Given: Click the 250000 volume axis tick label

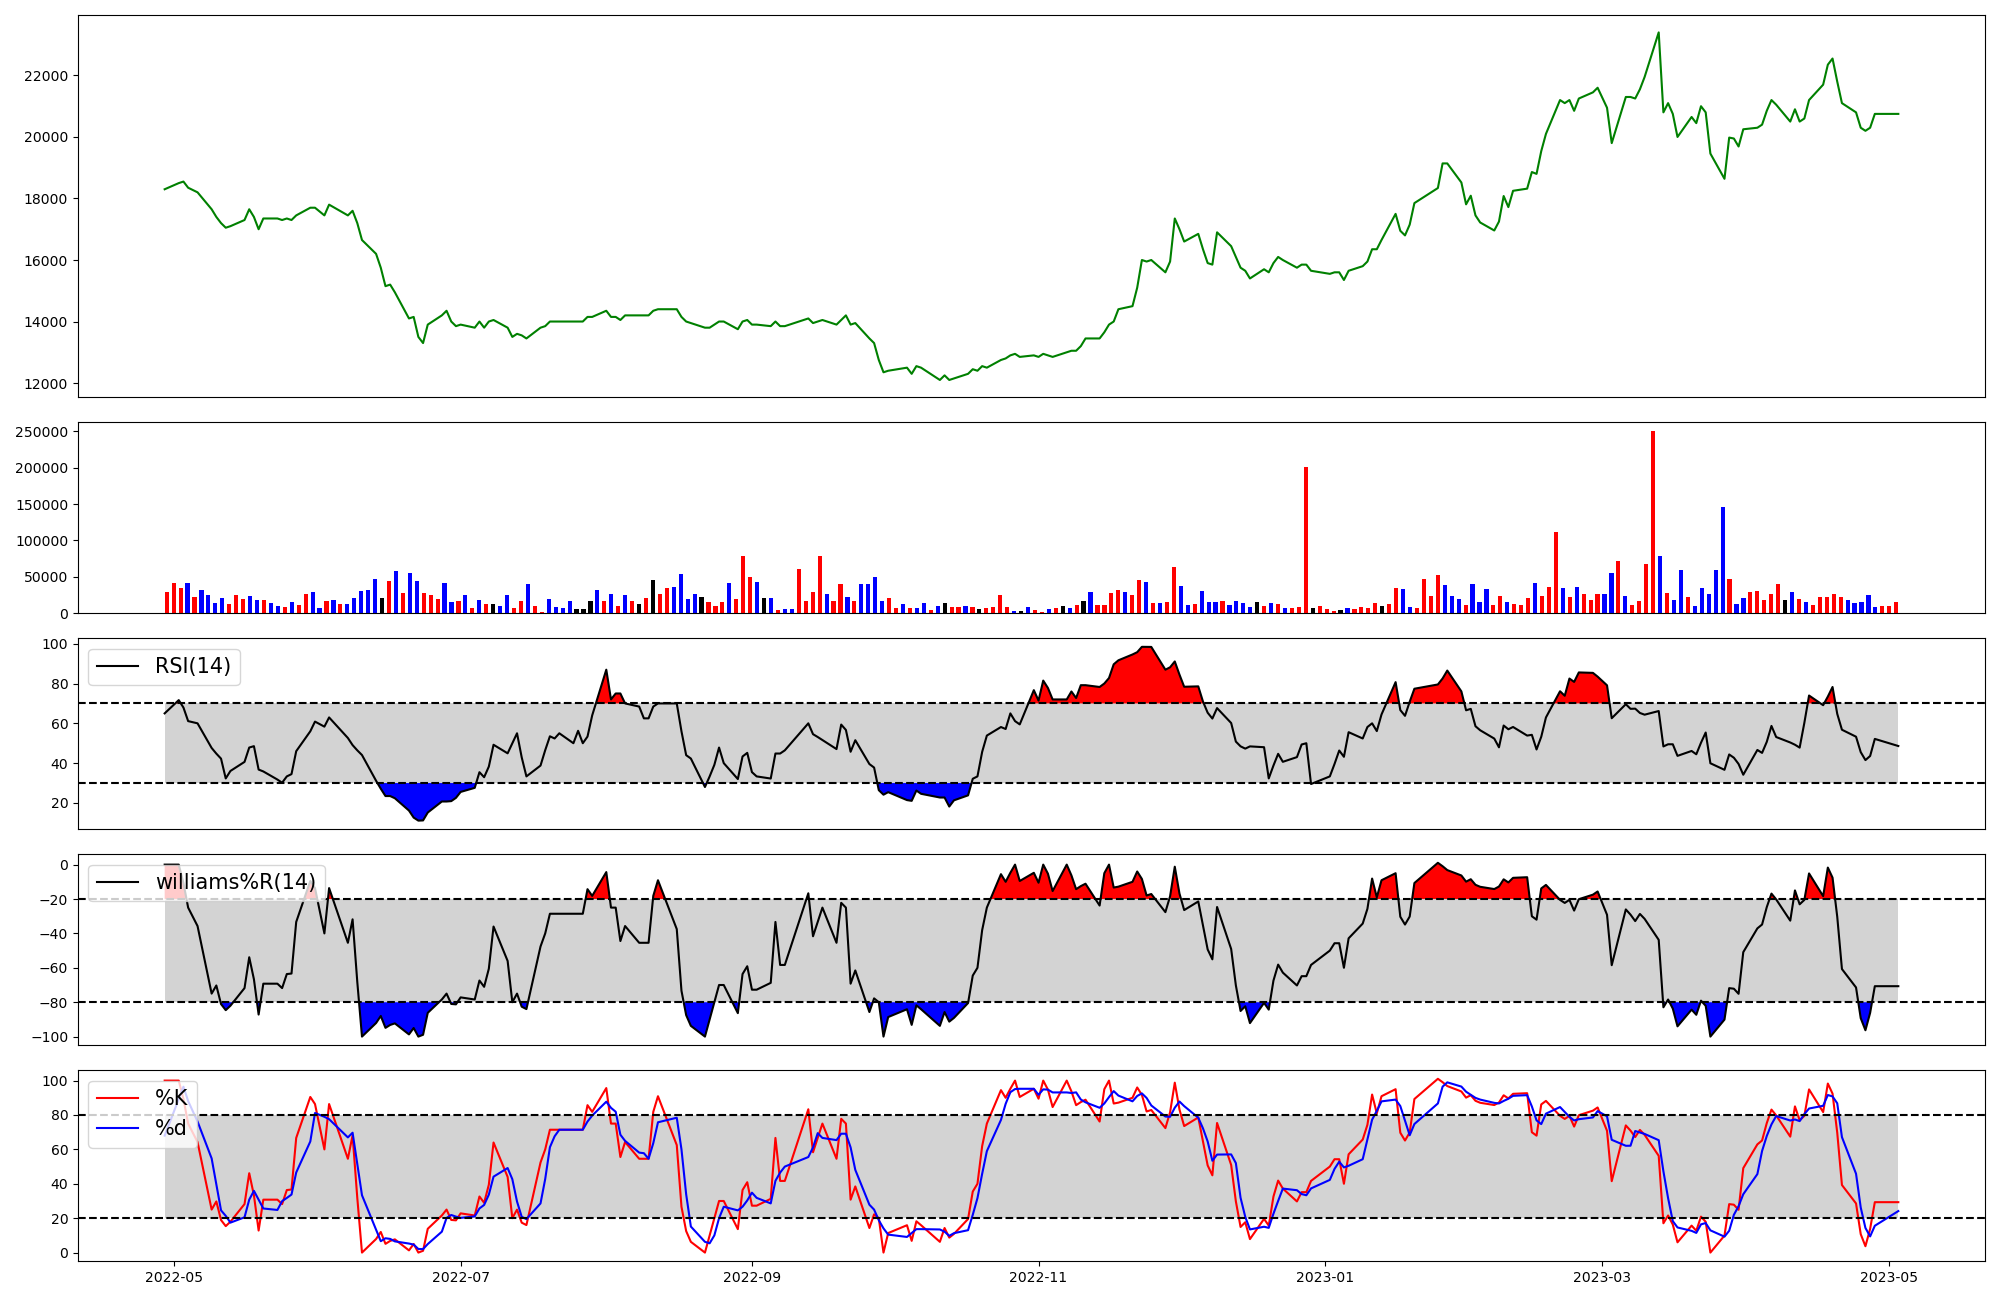Looking at the screenshot, I should [42, 432].
